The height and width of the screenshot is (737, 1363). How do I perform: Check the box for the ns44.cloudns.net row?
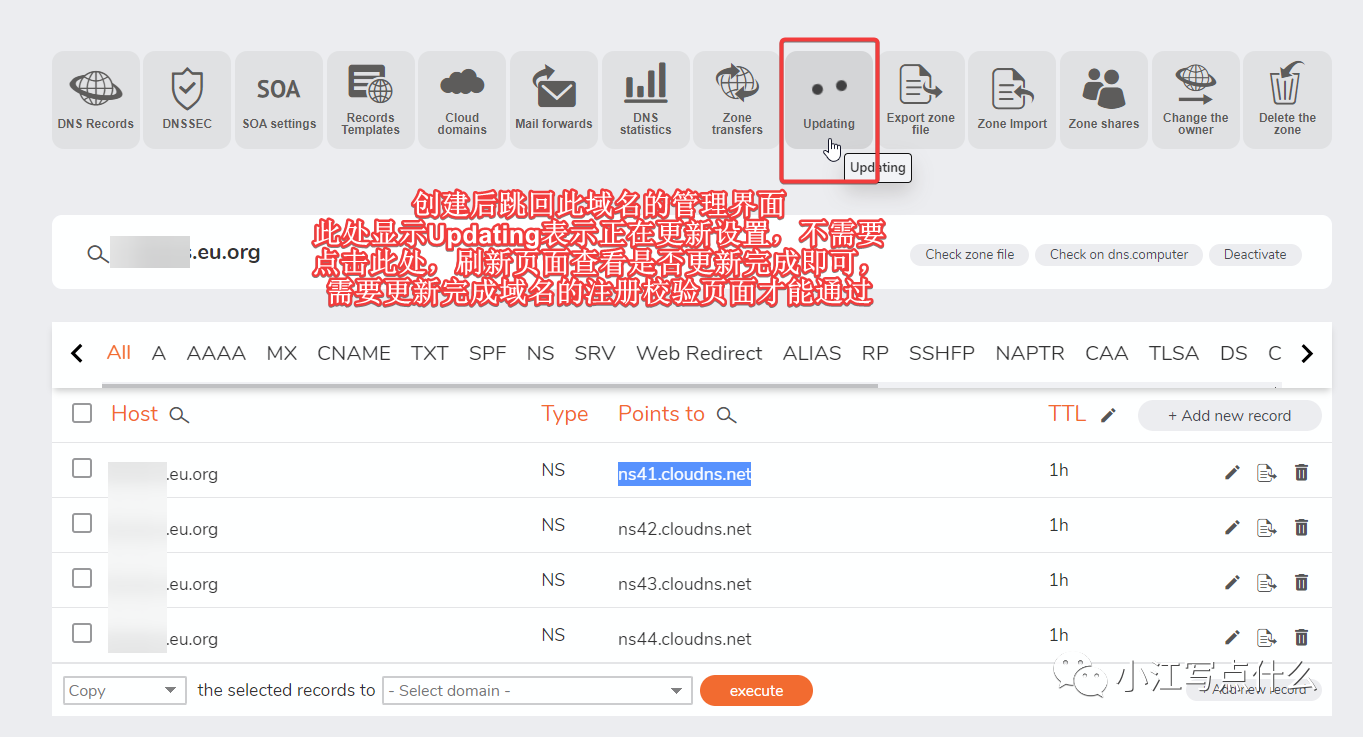(82, 633)
